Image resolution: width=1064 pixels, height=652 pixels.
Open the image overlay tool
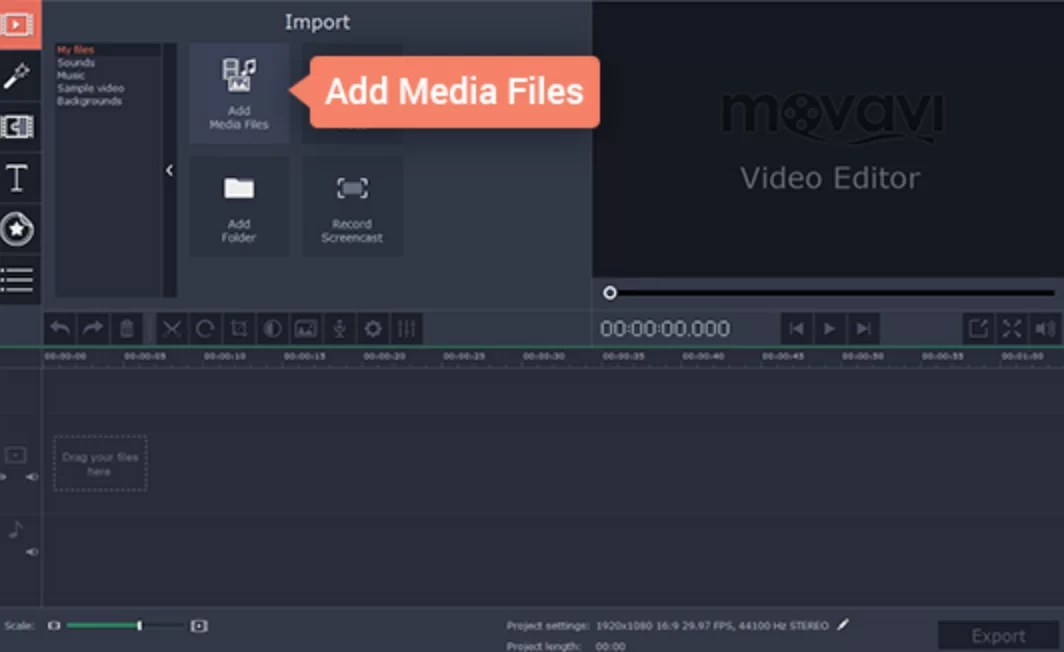(x=305, y=329)
